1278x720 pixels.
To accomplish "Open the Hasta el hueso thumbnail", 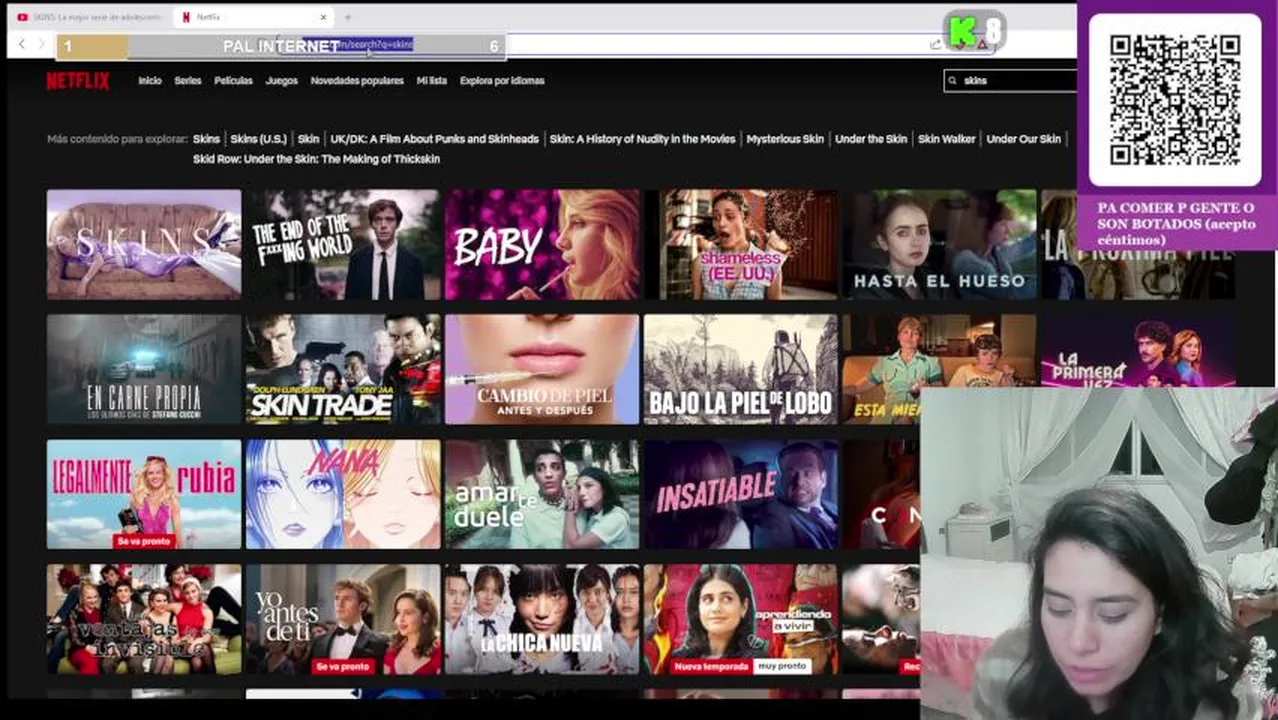I will coord(940,244).
